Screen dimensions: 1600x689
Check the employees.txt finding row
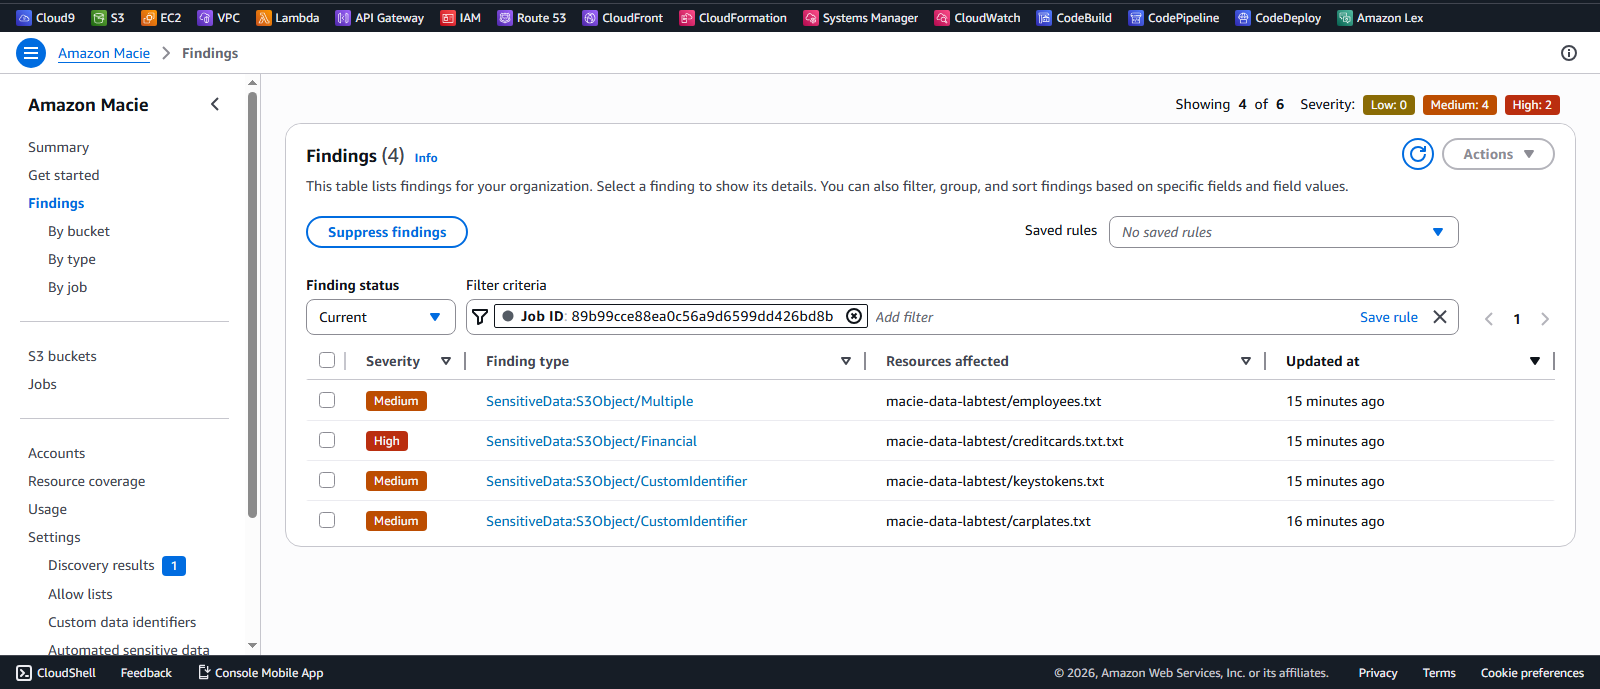(x=327, y=400)
